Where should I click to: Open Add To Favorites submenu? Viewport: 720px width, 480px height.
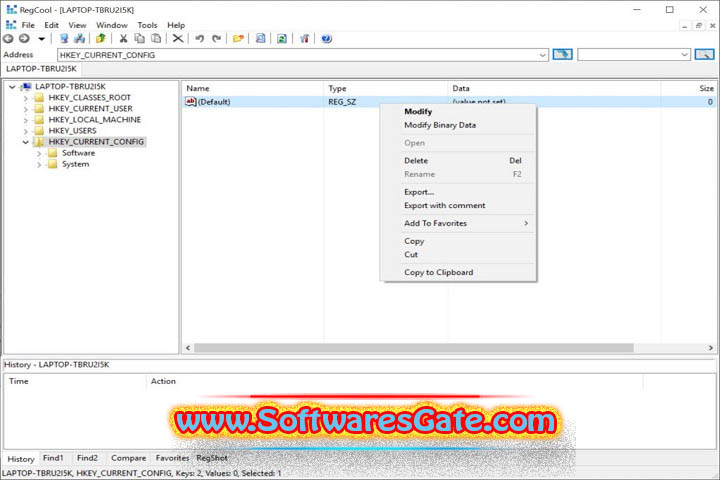click(458, 223)
